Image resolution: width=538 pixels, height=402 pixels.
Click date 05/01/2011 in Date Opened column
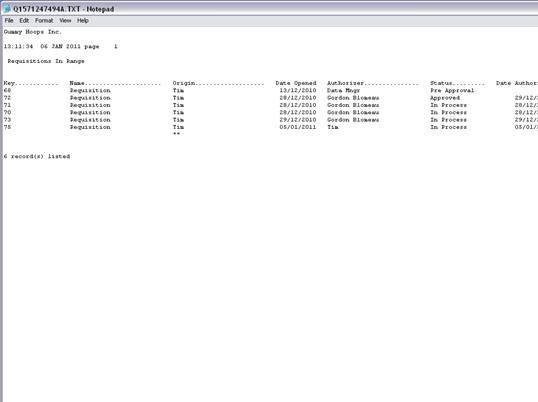coord(298,127)
